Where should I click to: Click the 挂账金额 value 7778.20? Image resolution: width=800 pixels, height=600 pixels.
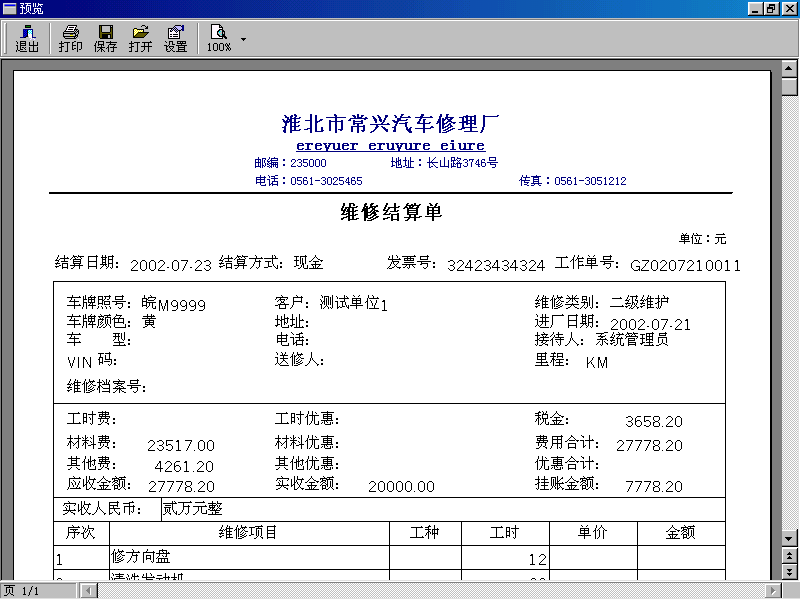click(x=654, y=486)
